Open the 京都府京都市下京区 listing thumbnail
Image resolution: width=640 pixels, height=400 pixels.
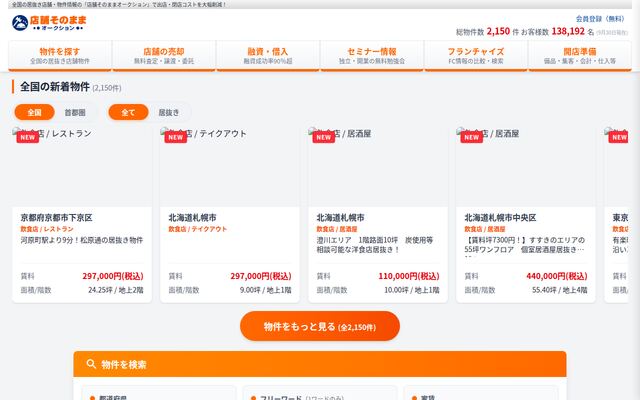[82, 167]
